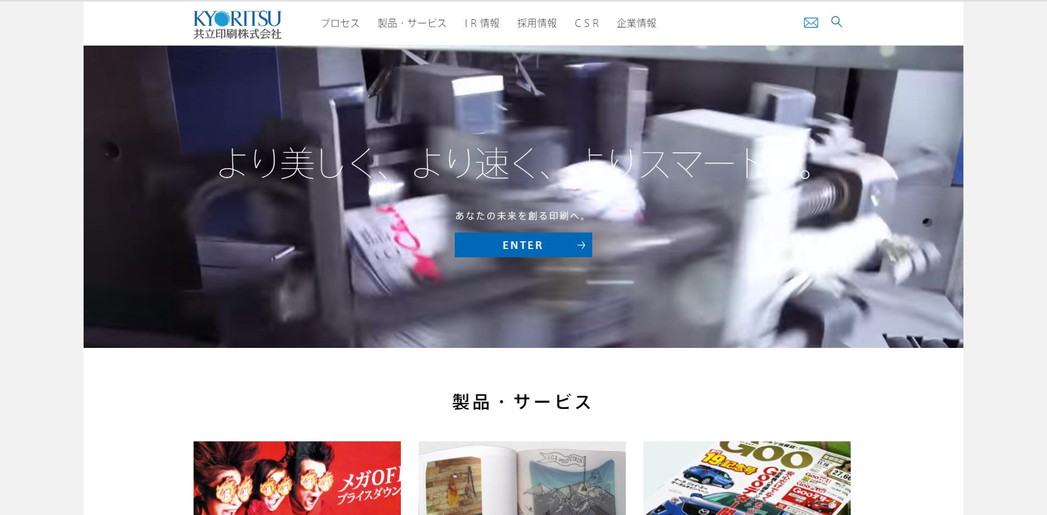Click the blue ENTER button
The height and width of the screenshot is (515, 1047).
tap(524, 245)
